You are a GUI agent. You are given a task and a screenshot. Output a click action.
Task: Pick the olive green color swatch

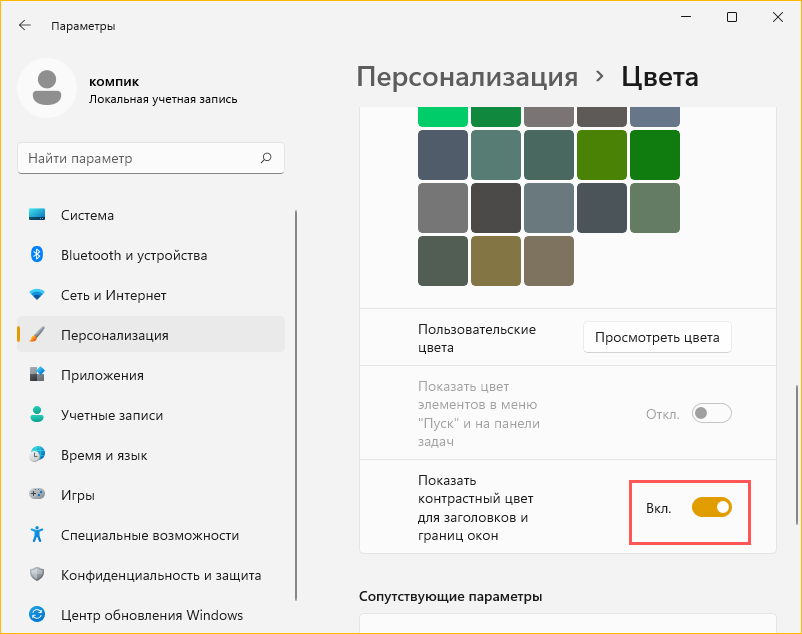(602, 155)
